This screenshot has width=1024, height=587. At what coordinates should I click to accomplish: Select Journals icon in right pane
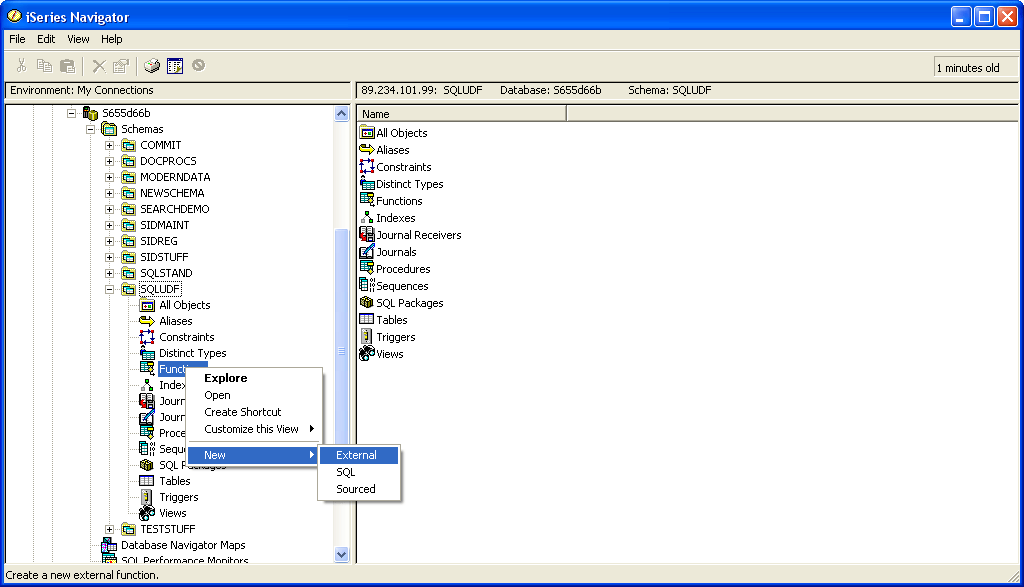367,251
